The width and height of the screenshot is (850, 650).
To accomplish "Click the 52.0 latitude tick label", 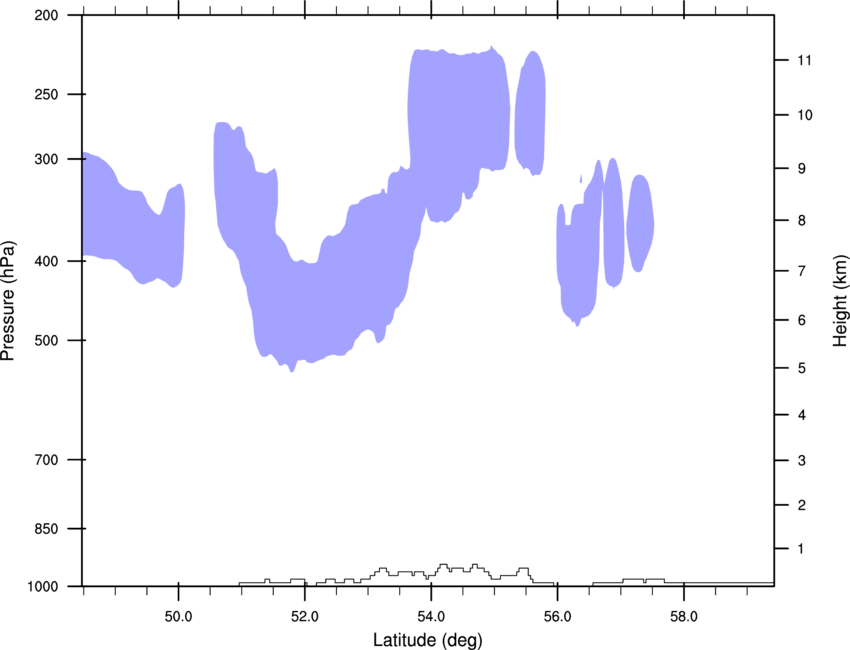I will [x=305, y=617].
